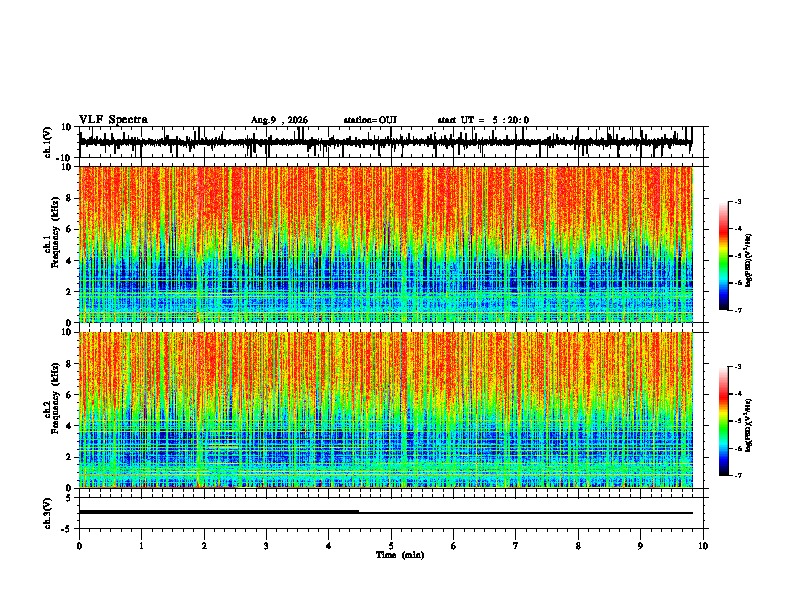Click the time axis tick label "8"
The image size is (792, 612).
[x=578, y=546]
